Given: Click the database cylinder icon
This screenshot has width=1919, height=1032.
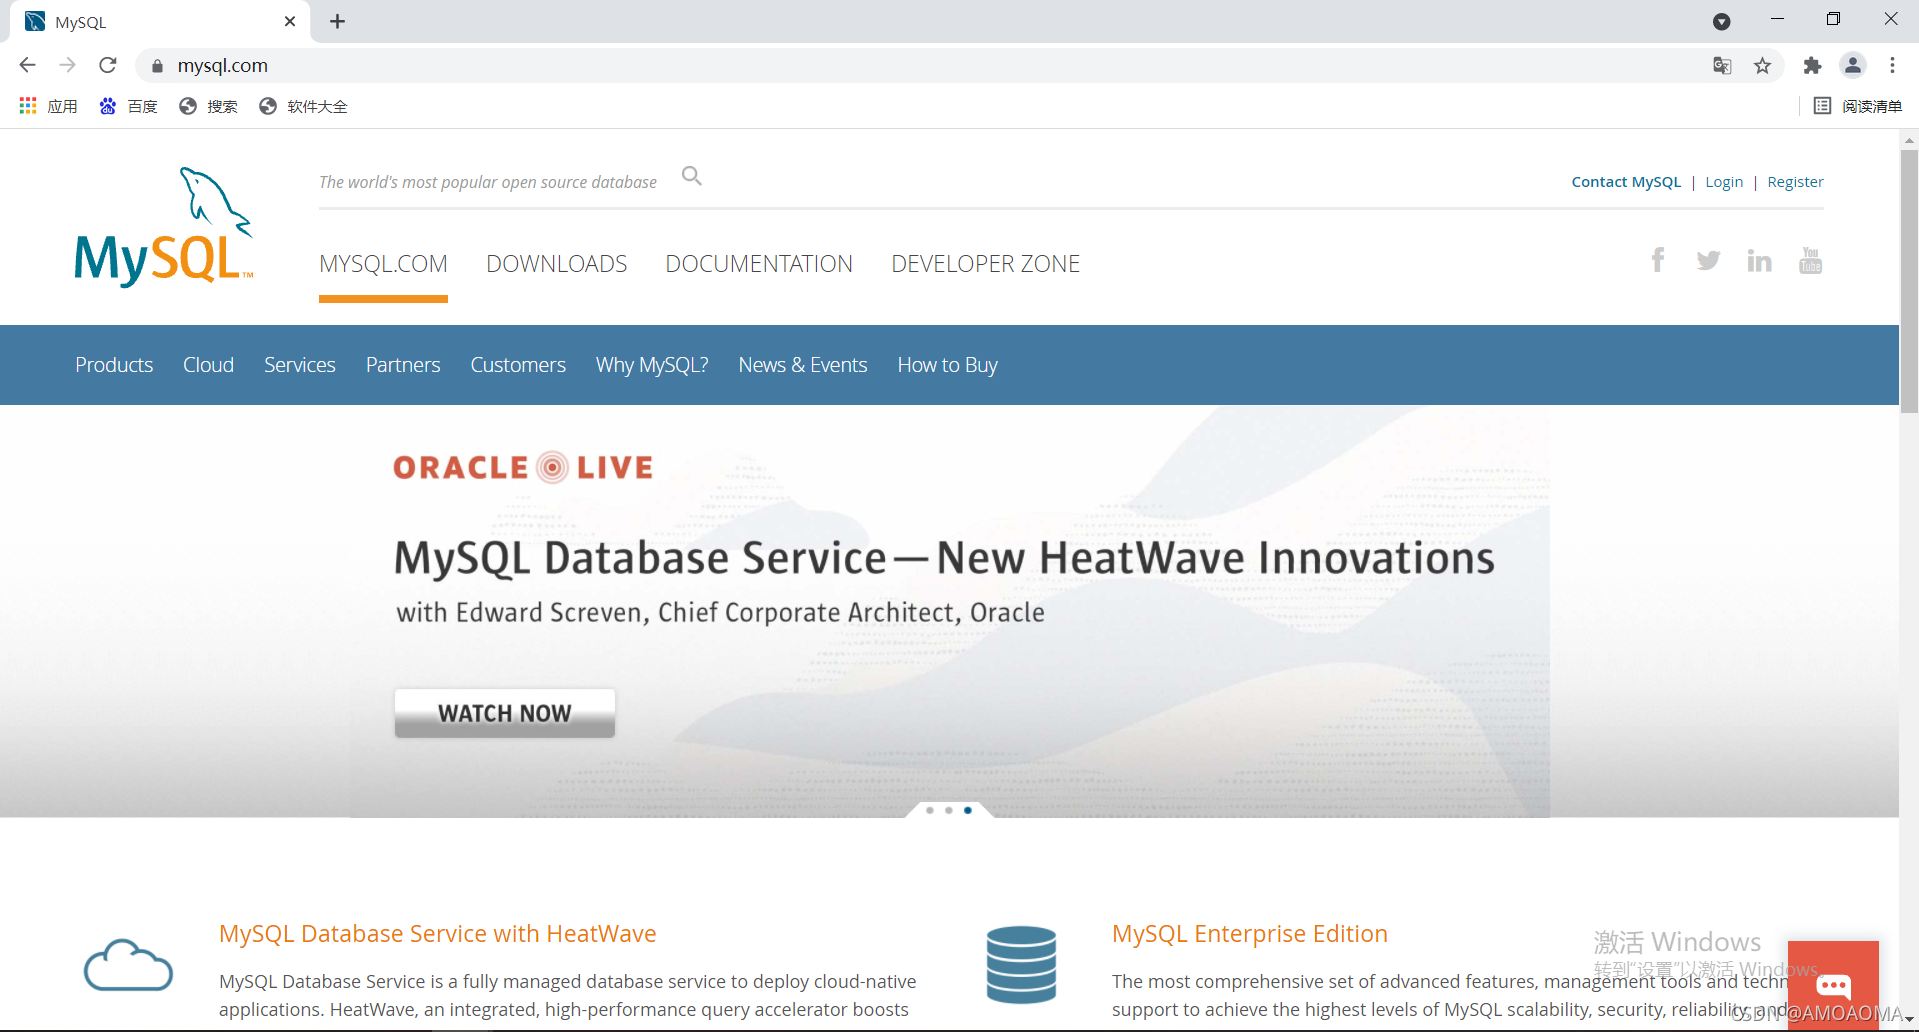Looking at the screenshot, I should point(1021,965).
